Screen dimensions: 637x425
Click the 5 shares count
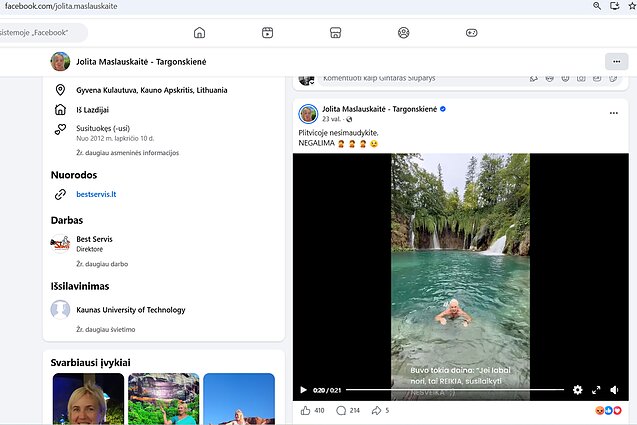click(387, 410)
